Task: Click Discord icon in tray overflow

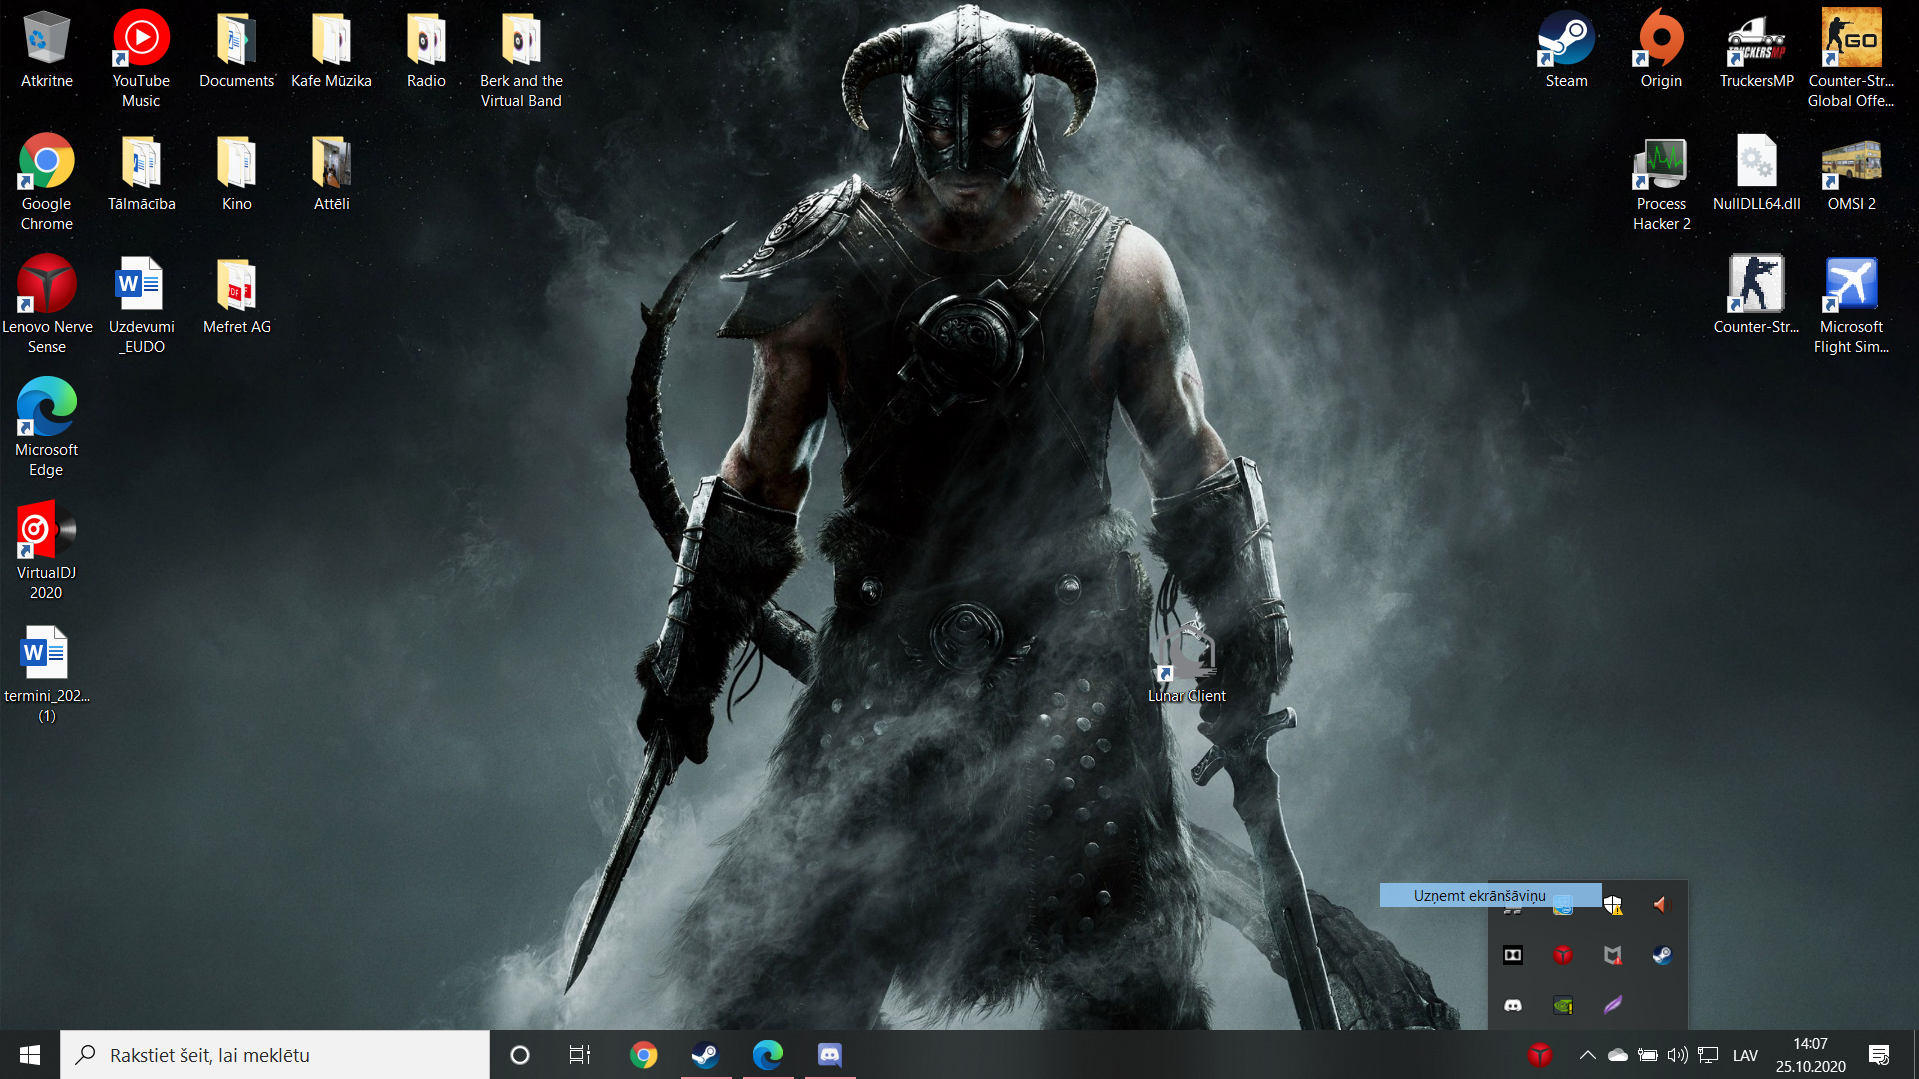Action: pyautogui.click(x=1513, y=1005)
